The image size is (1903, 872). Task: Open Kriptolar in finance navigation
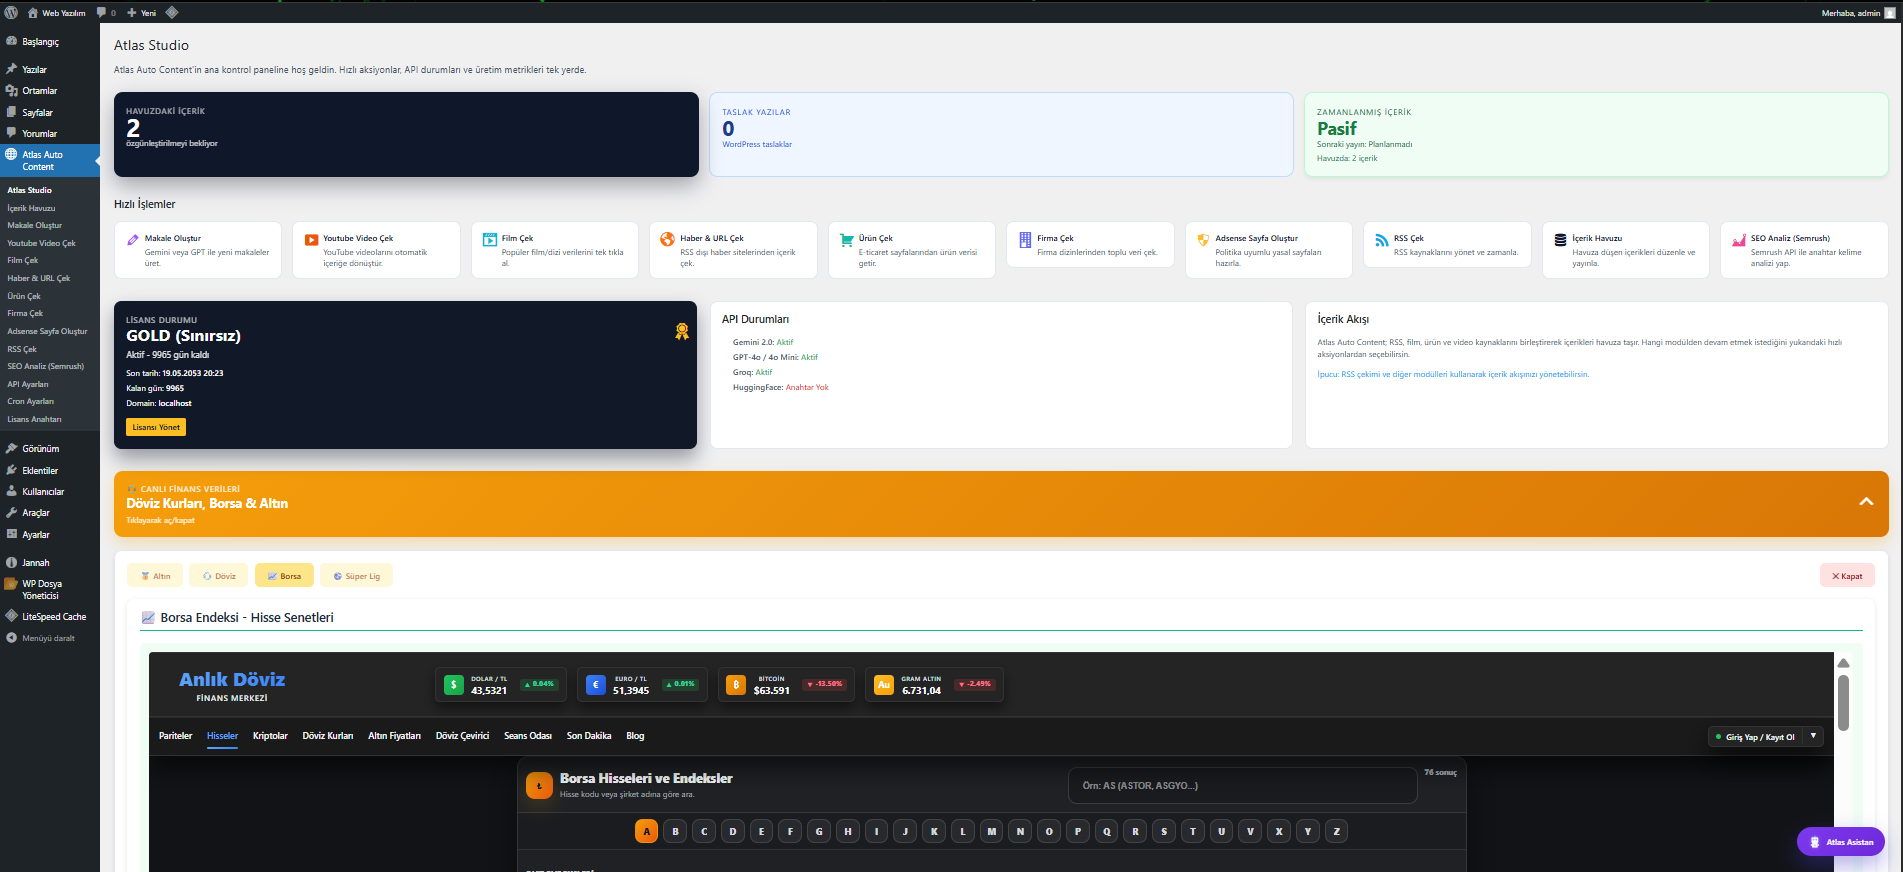pyautogui.click(x=270, y=736)
